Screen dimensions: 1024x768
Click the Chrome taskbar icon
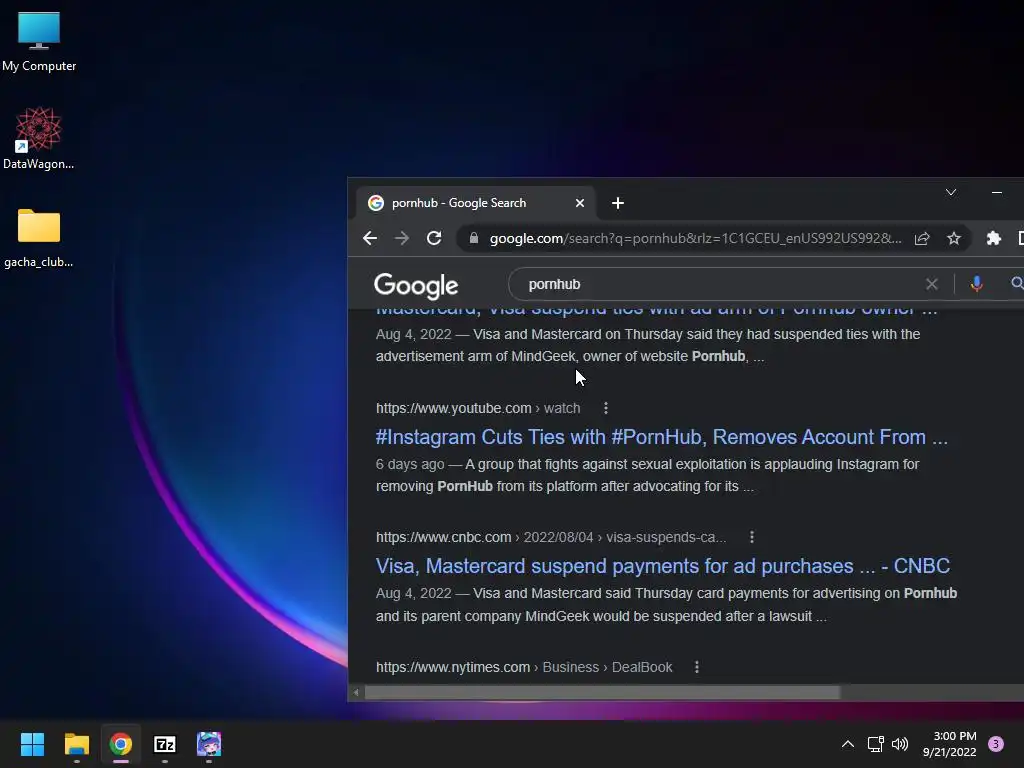pyautogui.click(x=121, y=744)
